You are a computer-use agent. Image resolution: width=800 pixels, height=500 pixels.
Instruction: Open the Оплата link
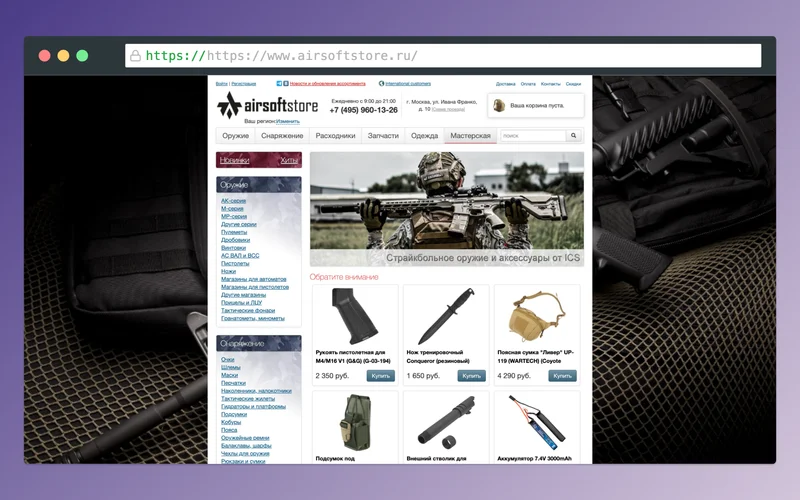click(x=528, y=84)
